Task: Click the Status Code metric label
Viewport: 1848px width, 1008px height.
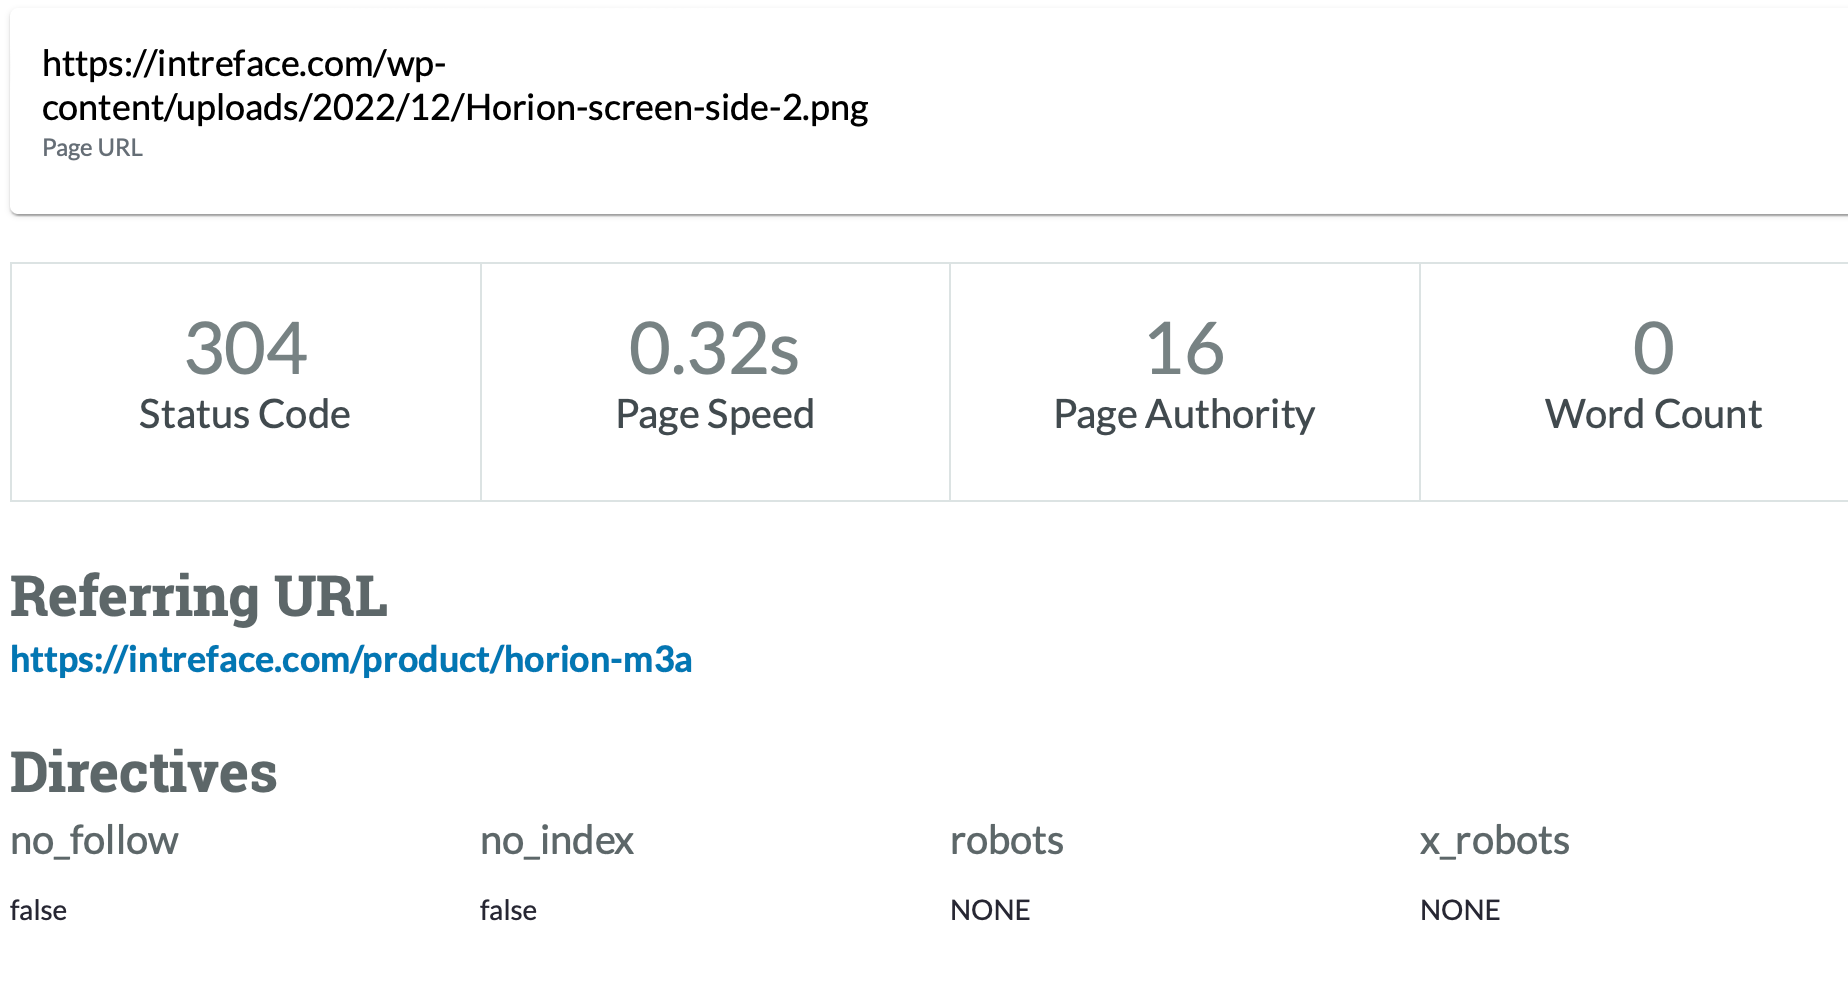Action: click(x=244, y=413)
